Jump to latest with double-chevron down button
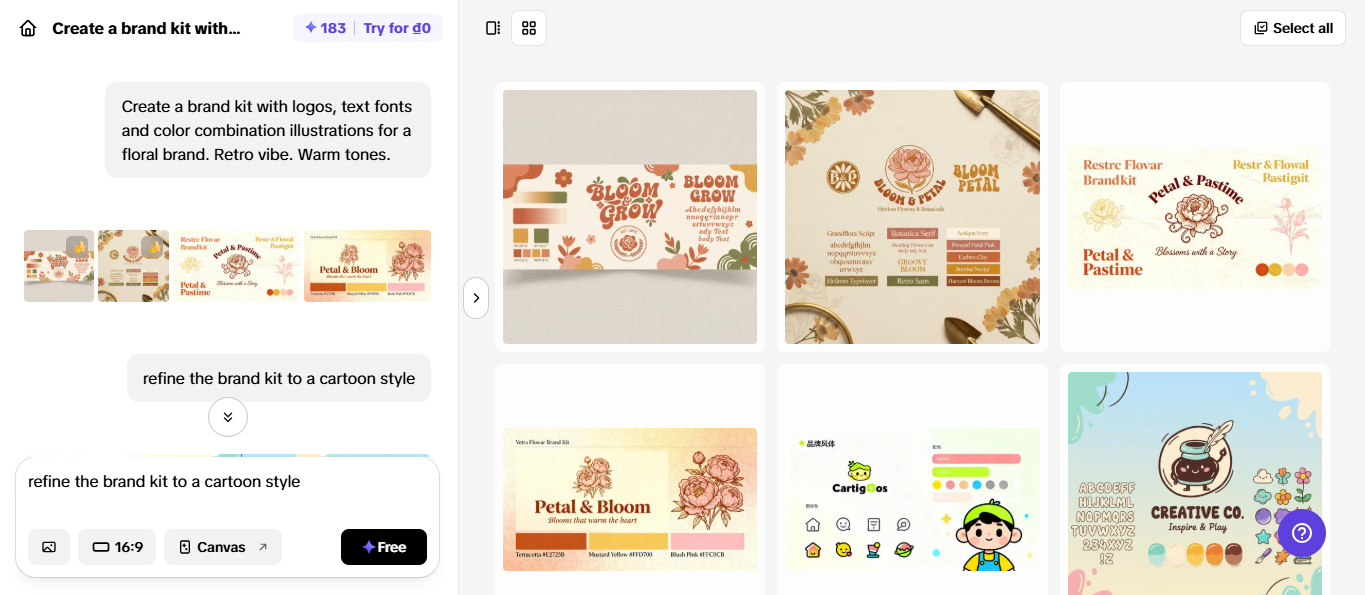The height and width of the screenshot is (595, 1365). click(x=228, y=417)
